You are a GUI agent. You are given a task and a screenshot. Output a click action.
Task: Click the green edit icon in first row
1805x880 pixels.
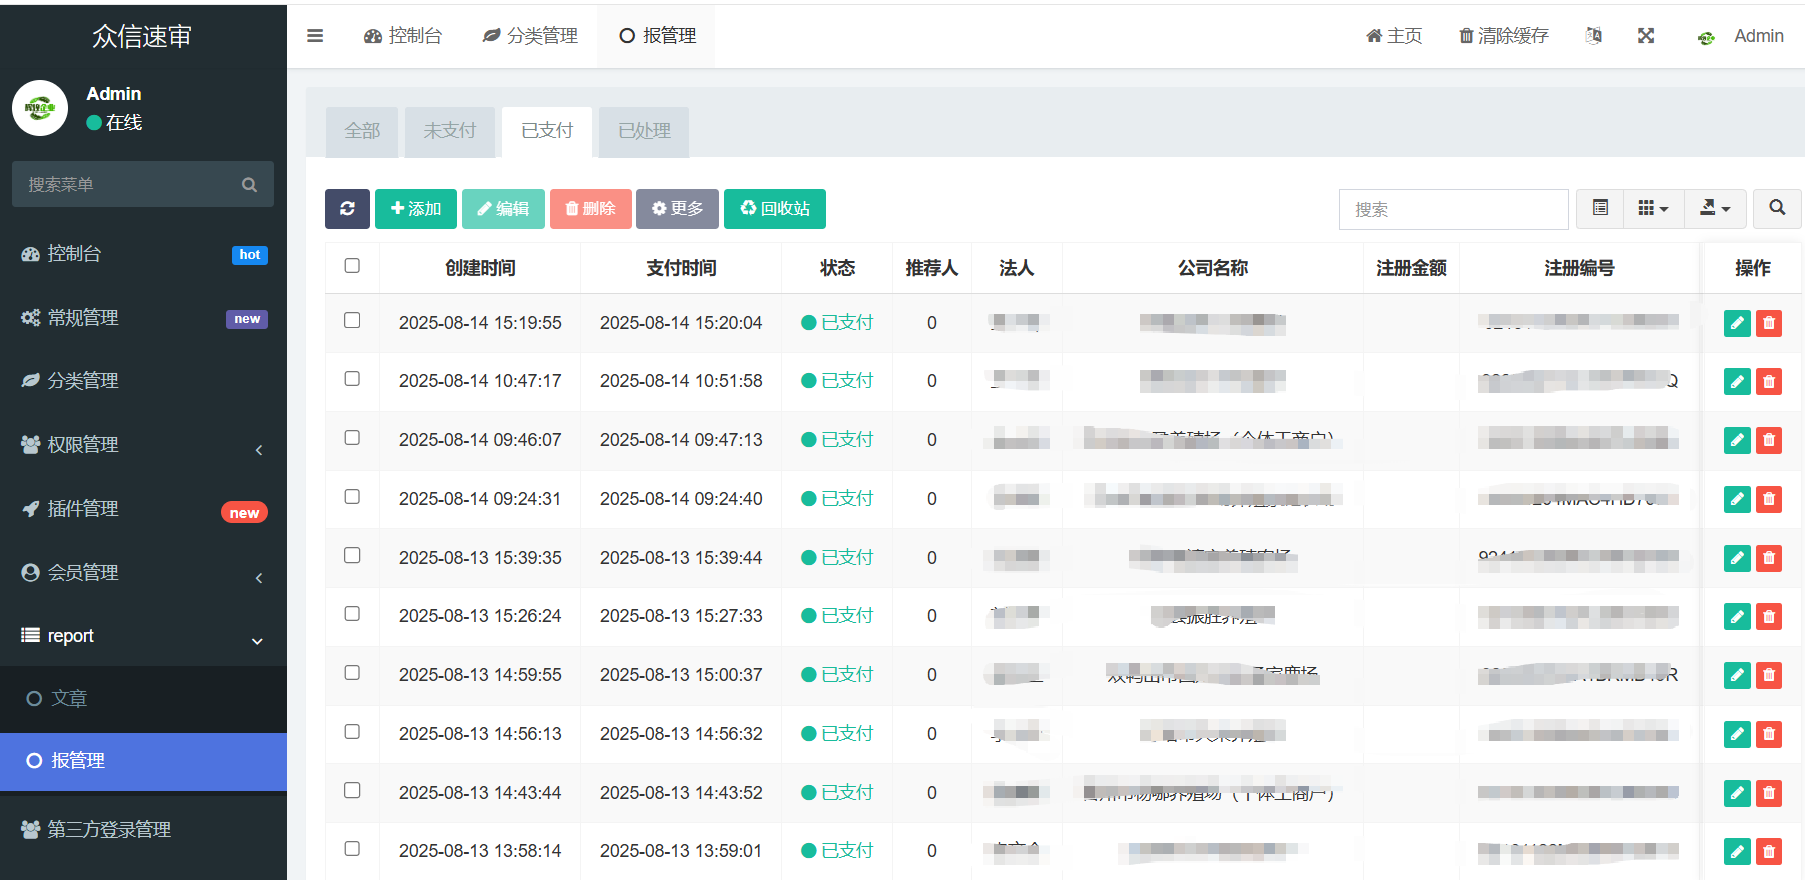pyautogui.click(x=1737, y=323)
